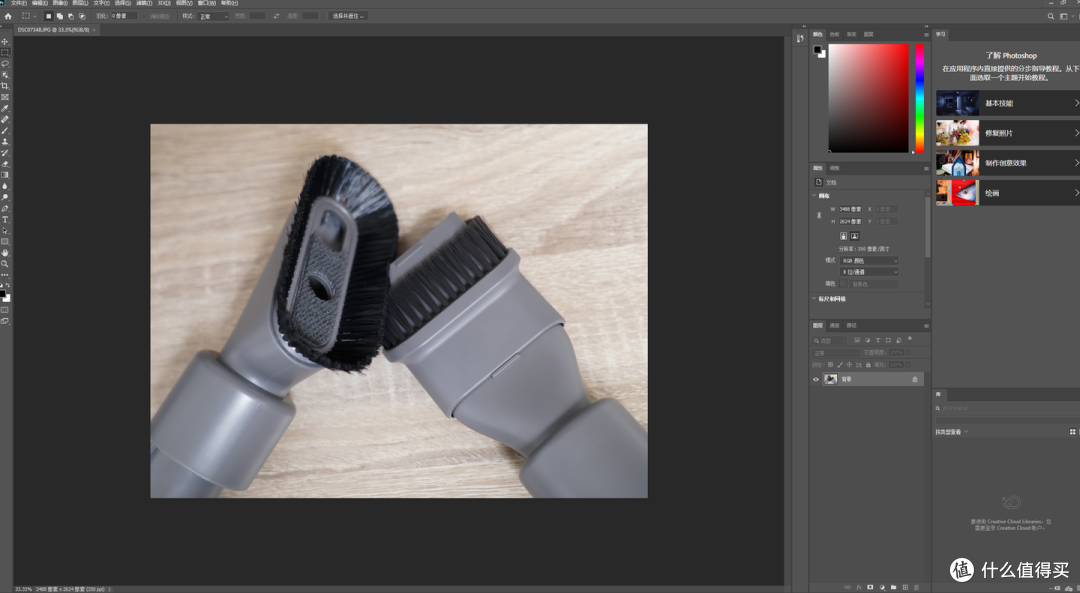Select the Hand tool
Image resolution: width=1080 pixels, height=593 pixels.
tap(5, 253)
